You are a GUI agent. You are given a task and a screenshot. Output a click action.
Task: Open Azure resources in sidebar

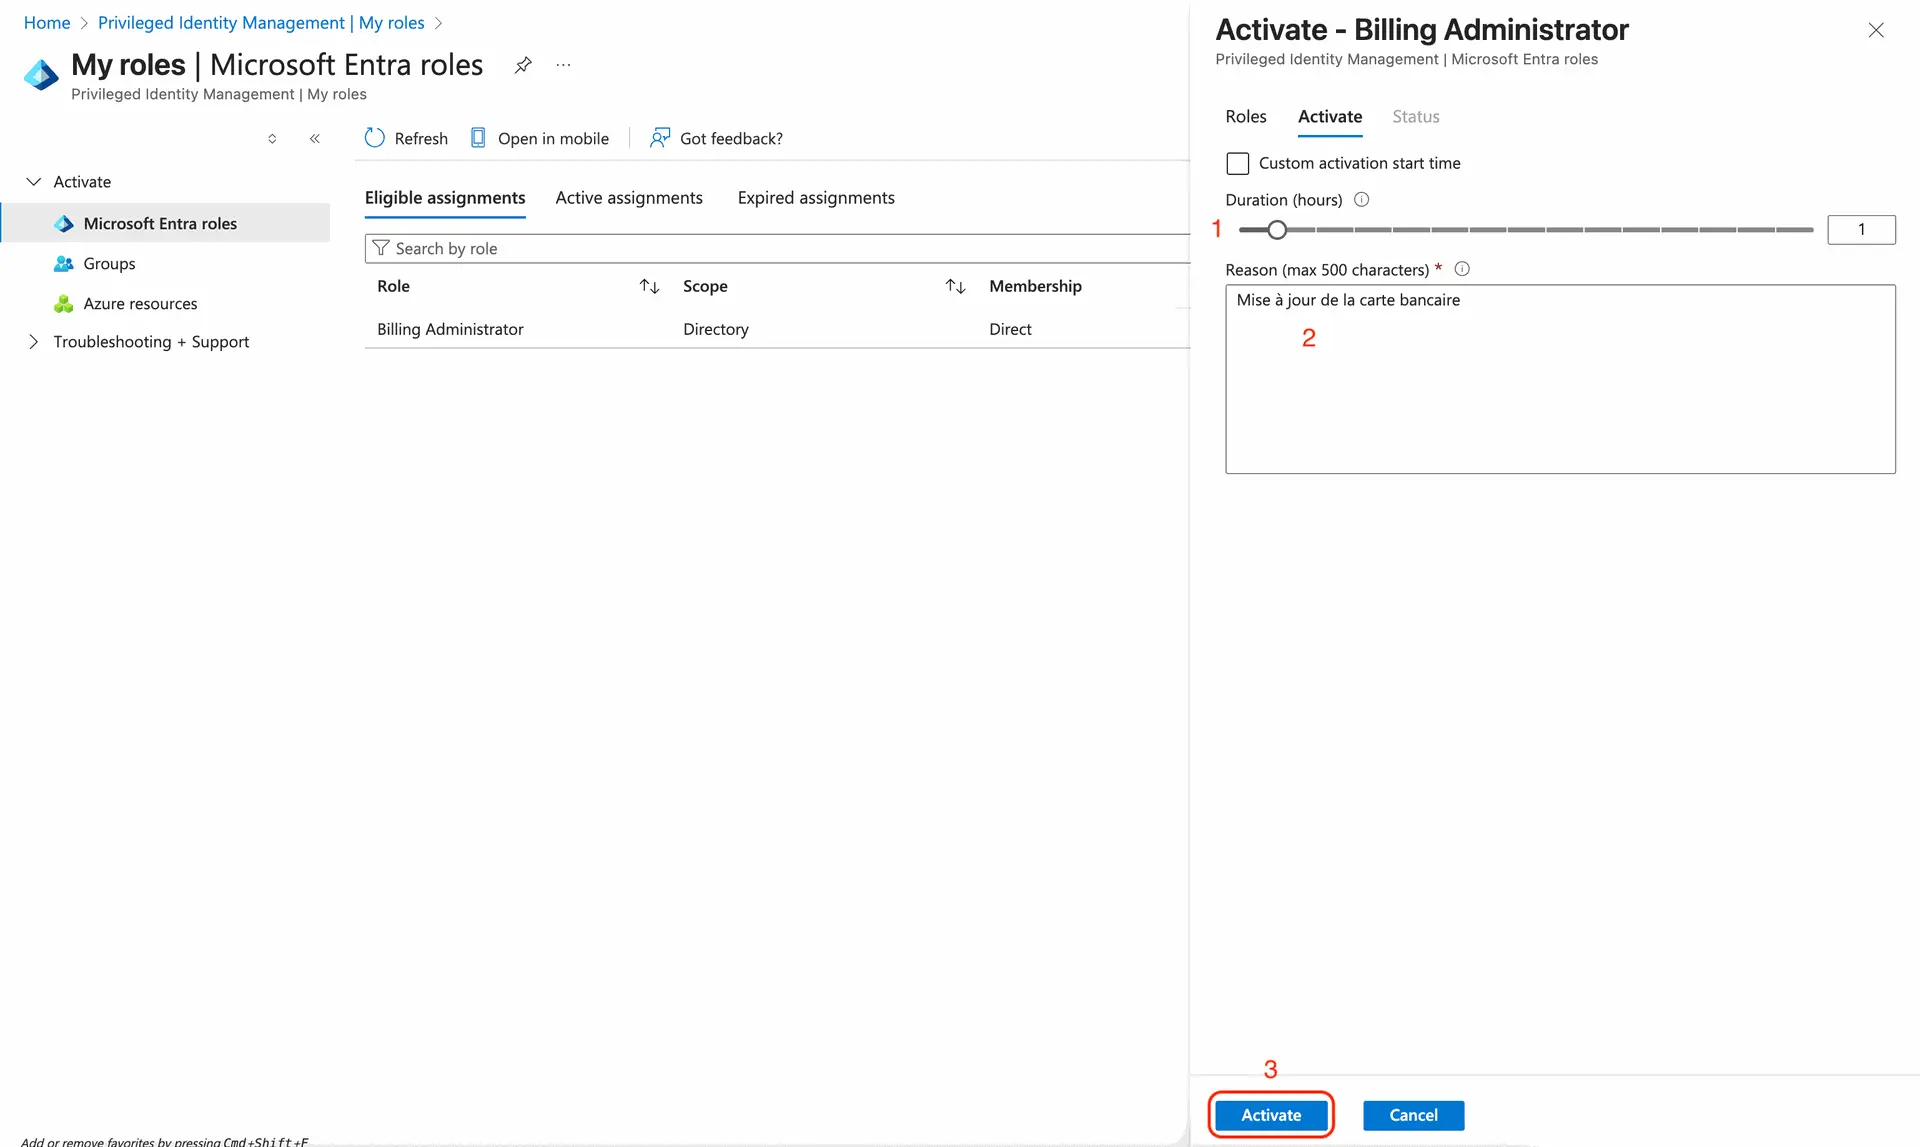click(x=140, y=304)
